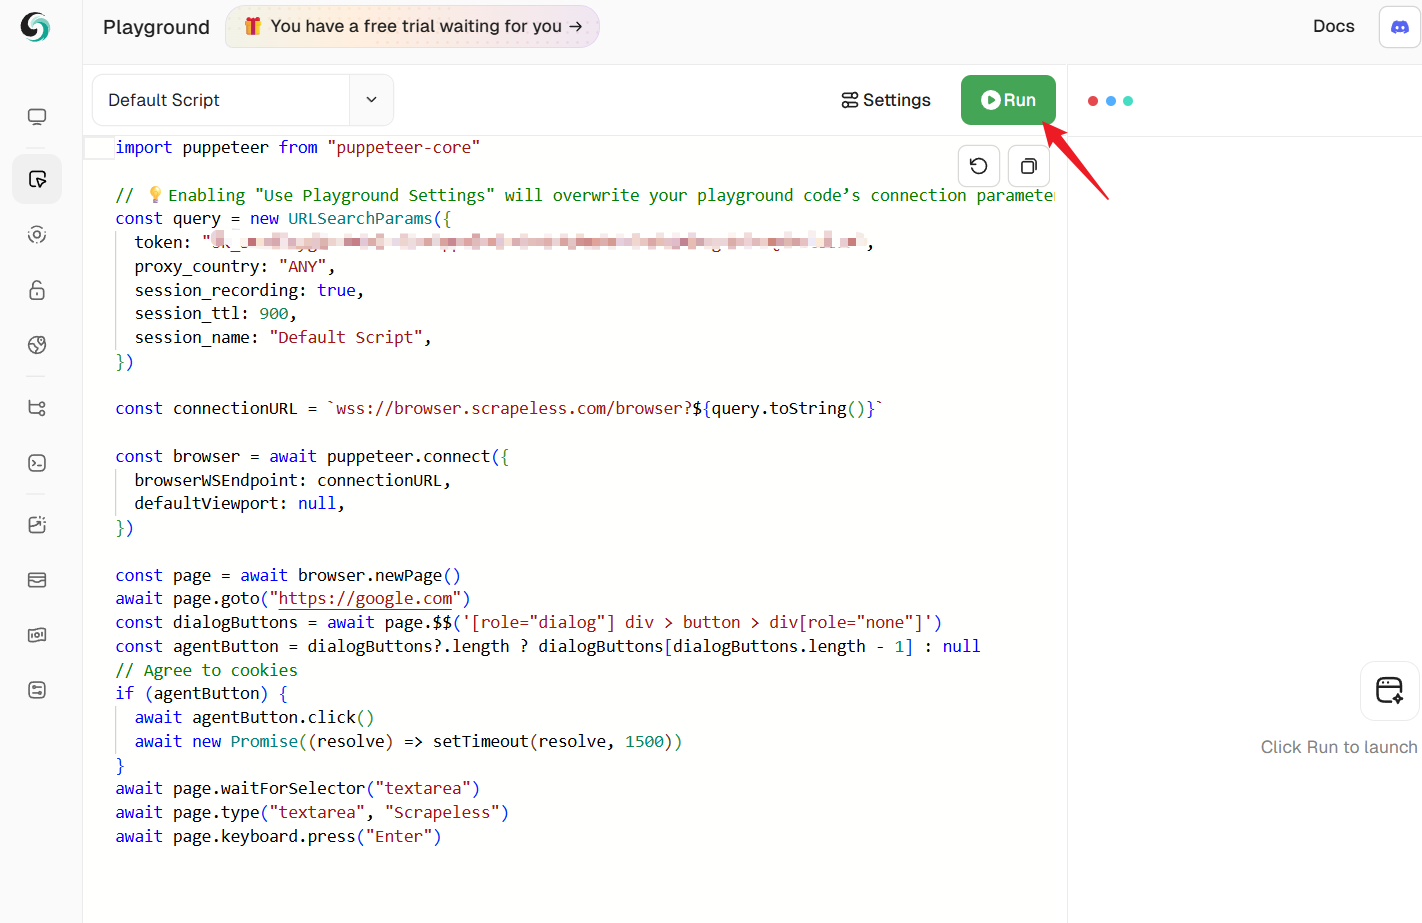This screenshot has width=1422, height=923.
Task: Select the Playground cursor icon in sidebar
Action: click(x=37, y=179)
